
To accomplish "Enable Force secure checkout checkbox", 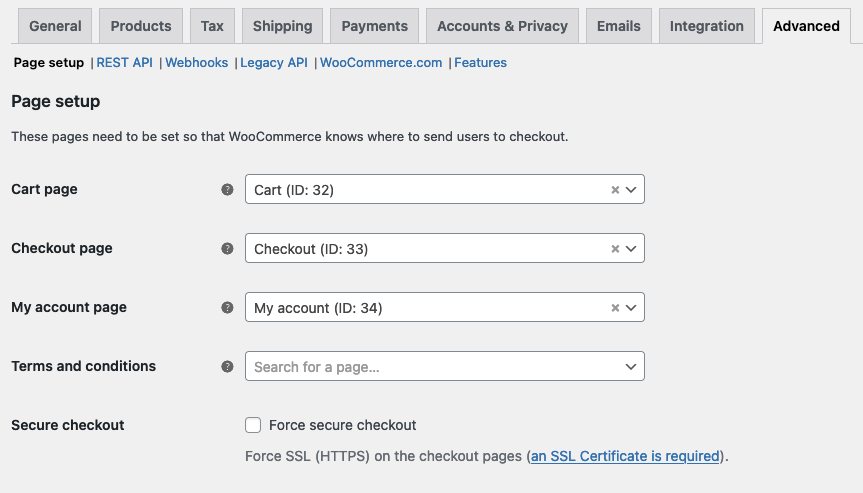I will (253, 425).
